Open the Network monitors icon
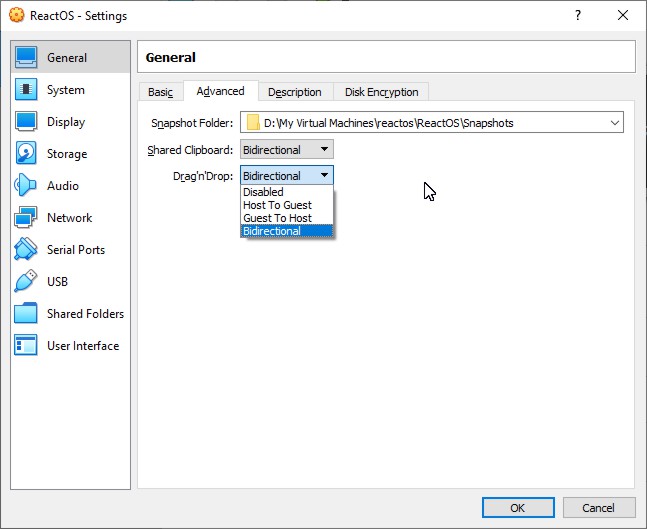 pos(26,217)
